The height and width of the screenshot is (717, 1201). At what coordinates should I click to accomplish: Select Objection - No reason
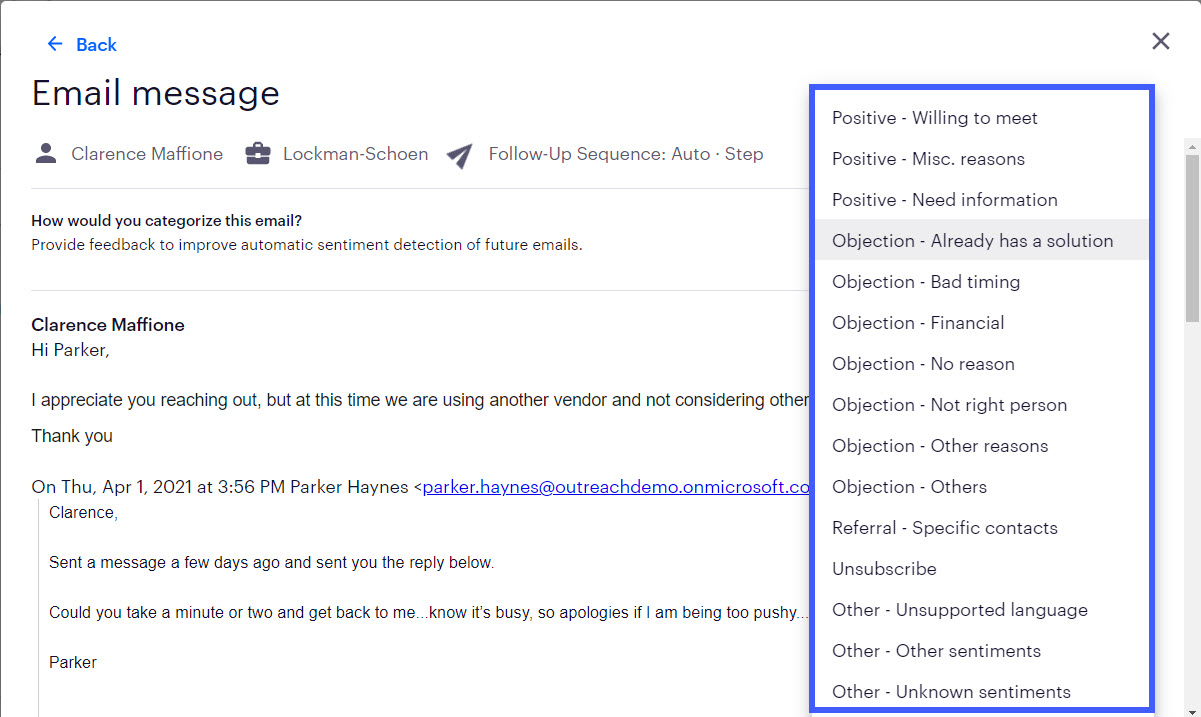[982, 364]
